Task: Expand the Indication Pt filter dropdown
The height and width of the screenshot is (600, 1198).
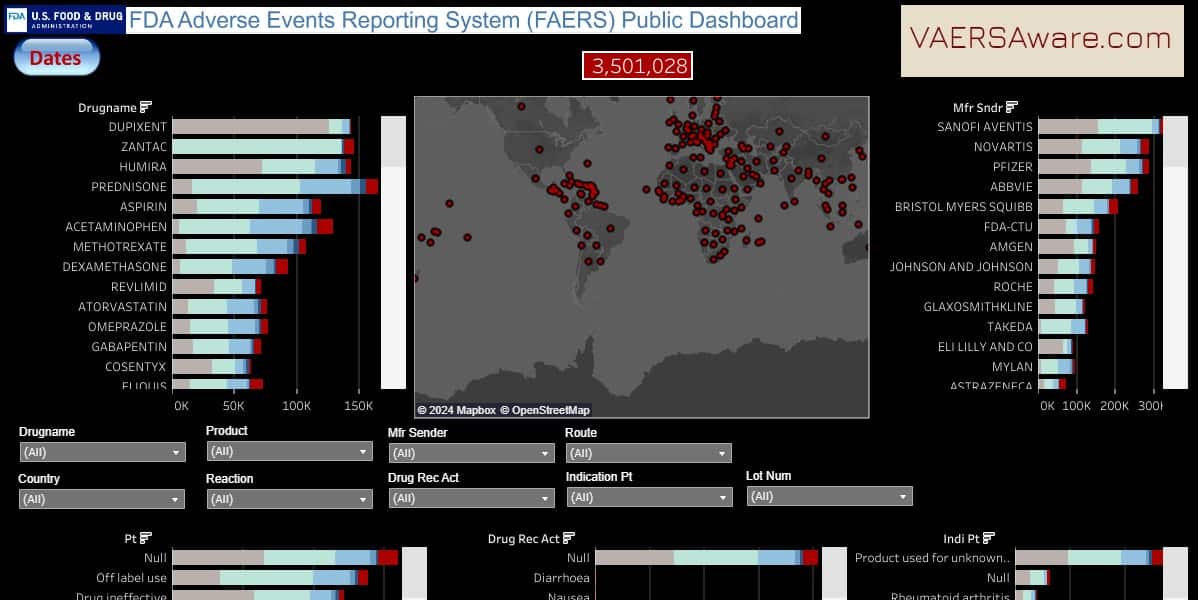Action: [x=650, y=498]
